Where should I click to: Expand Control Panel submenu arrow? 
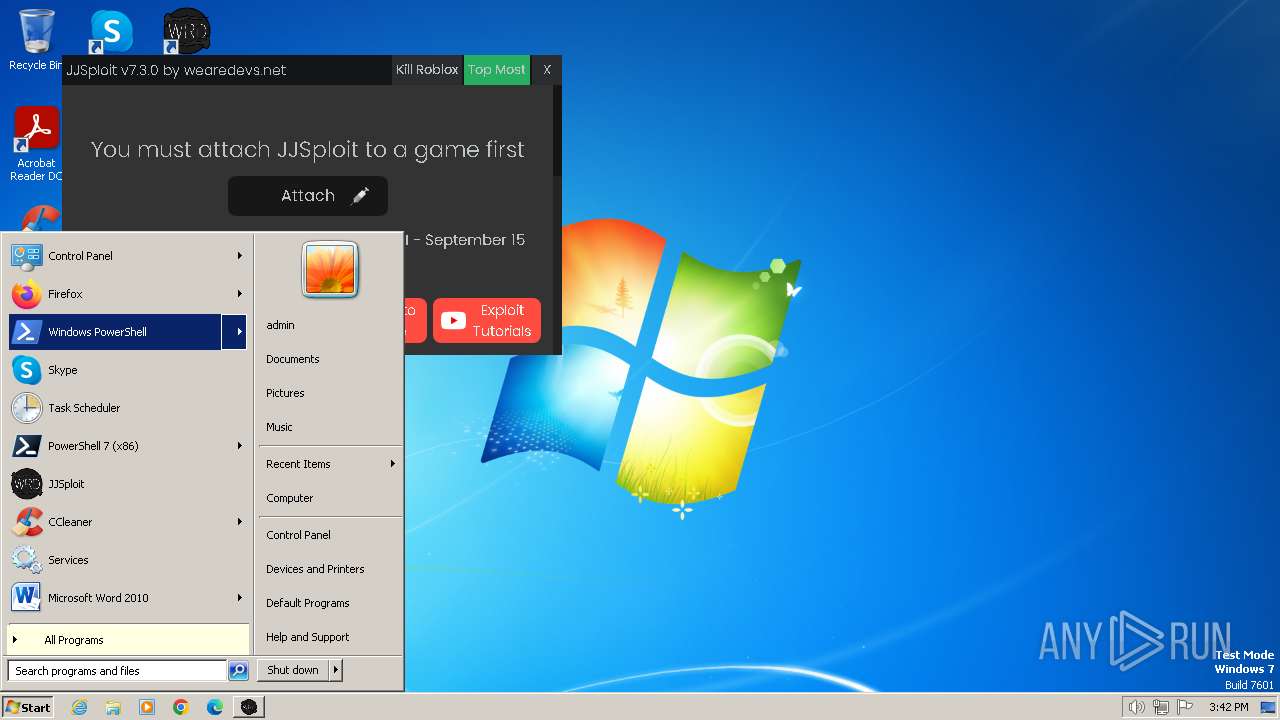pyautogui.click(x=240, y=256)
